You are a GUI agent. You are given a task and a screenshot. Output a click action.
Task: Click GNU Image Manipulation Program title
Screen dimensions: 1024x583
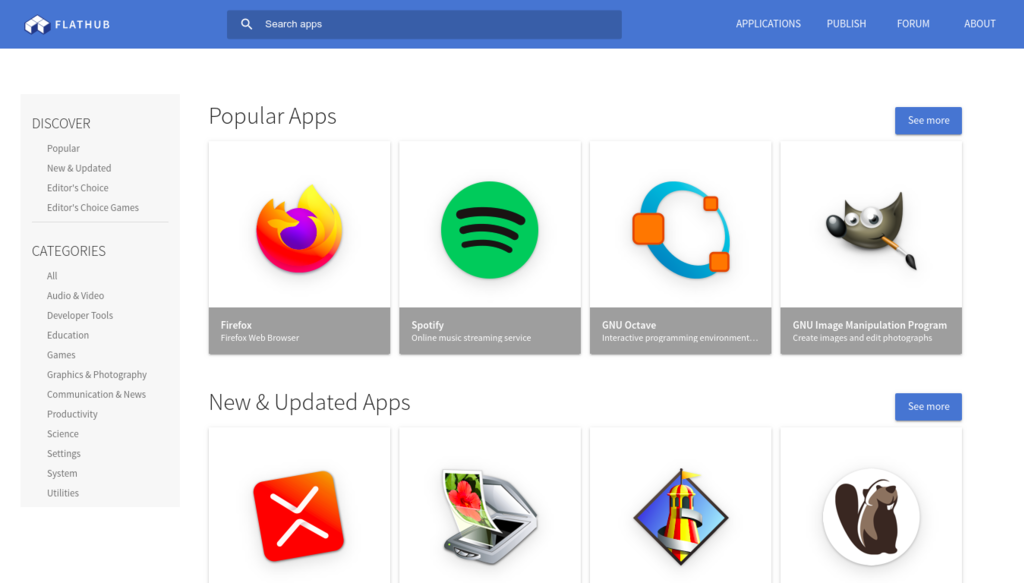pos(869,324)
